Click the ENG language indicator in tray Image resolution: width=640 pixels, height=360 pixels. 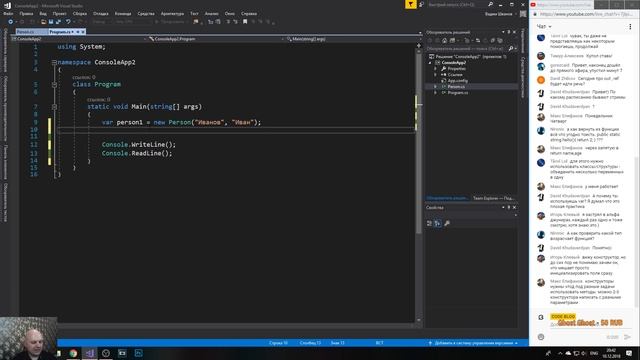pos(594,353)
